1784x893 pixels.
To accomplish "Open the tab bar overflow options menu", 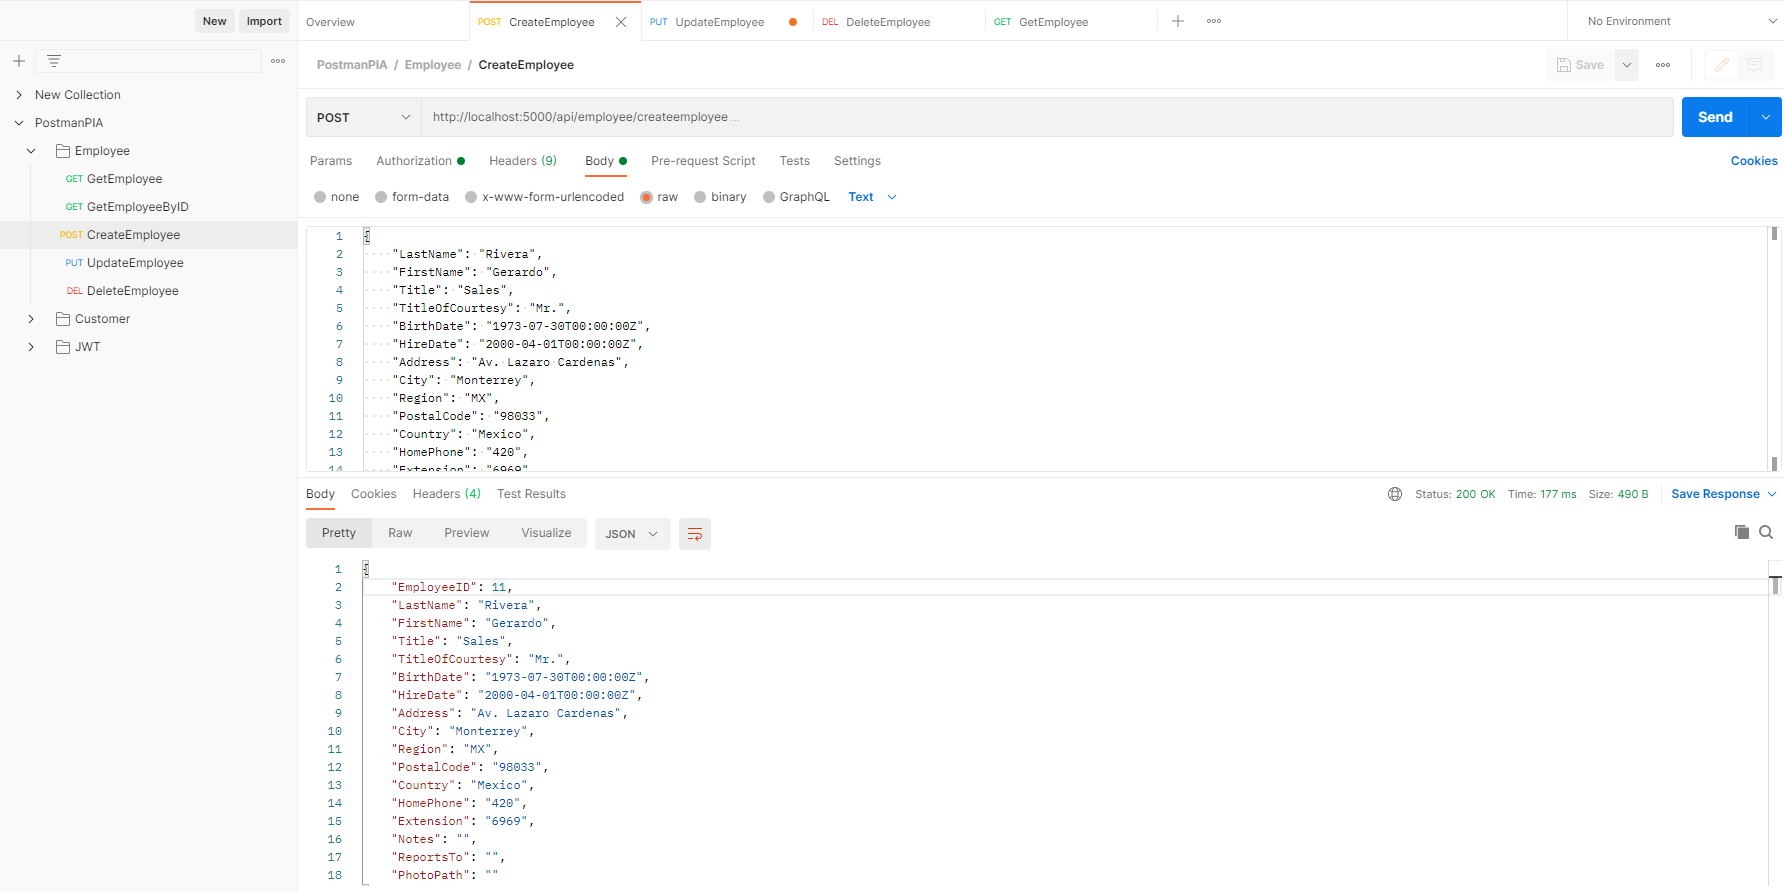I will click(x=1214, y=21).
